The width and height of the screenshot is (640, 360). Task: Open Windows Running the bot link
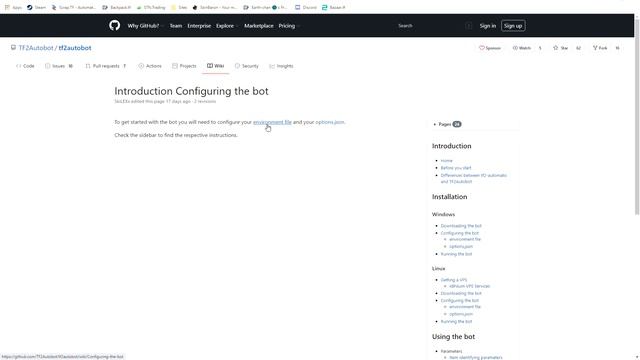pyautogui.click(x=456, y=254)
